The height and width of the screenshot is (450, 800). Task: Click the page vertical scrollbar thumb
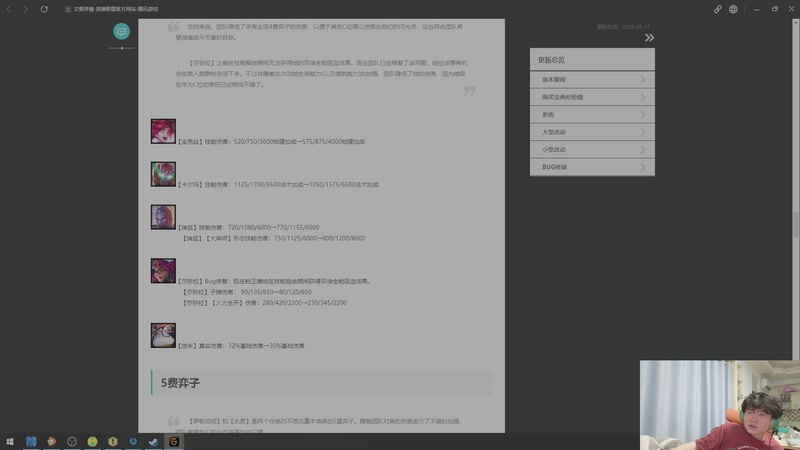click(x=795, y=224)
